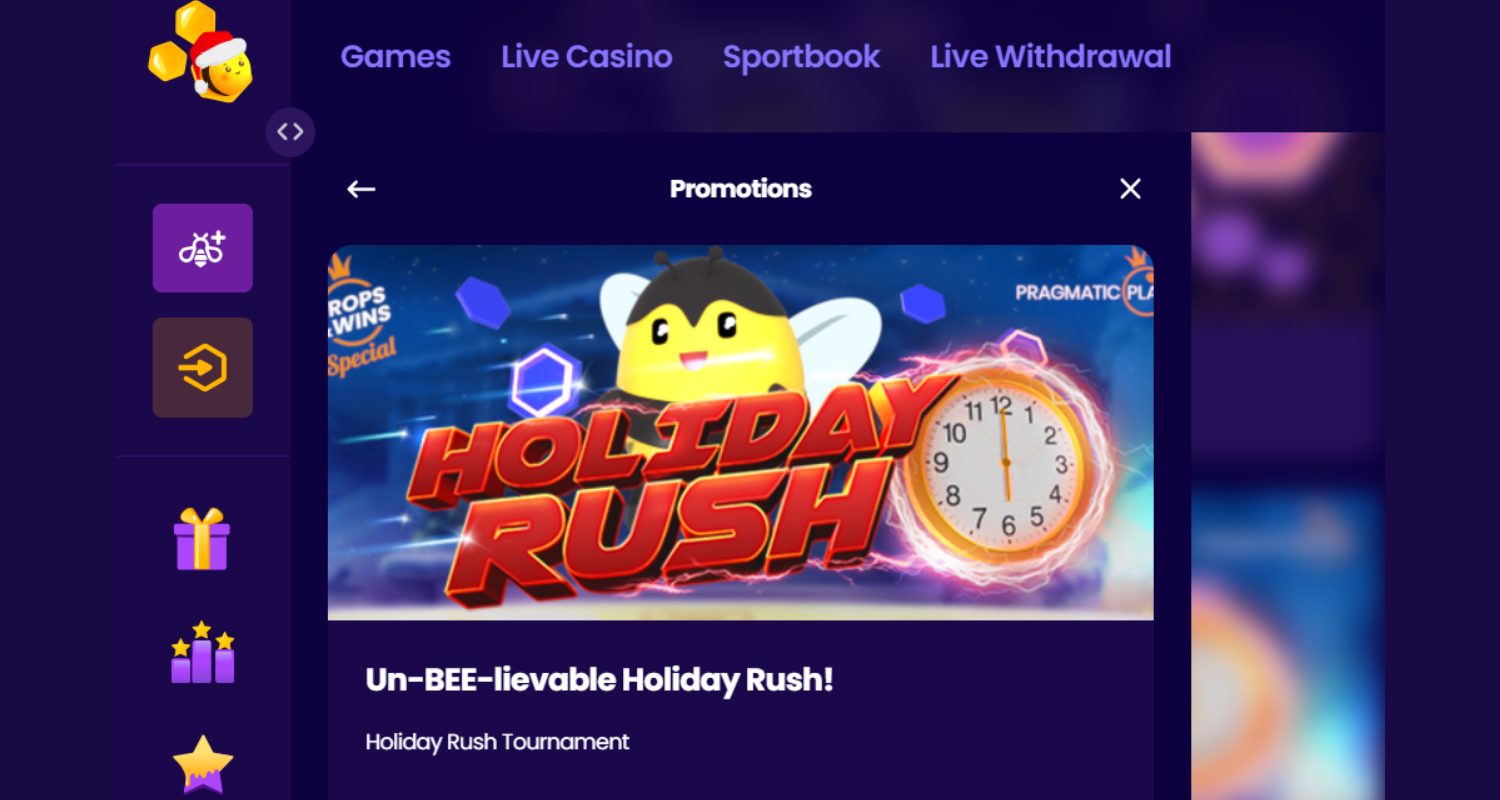Open the Holiday Rush promotion banner

(x=741, y=432)
